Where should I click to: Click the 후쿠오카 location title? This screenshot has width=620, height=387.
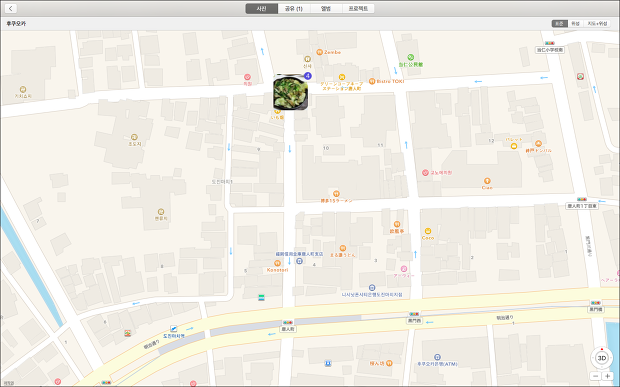tap(16, 24)
